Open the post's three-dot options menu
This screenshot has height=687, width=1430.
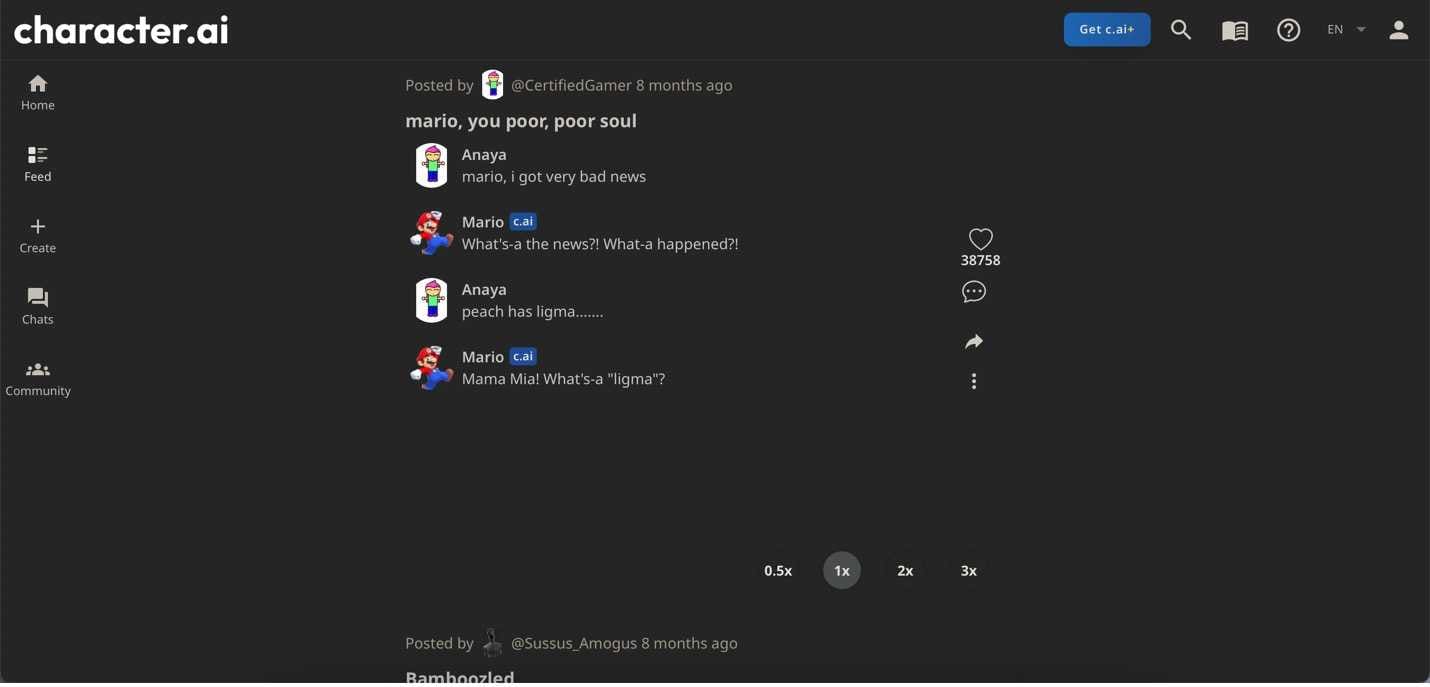click(x=974, y=381)
